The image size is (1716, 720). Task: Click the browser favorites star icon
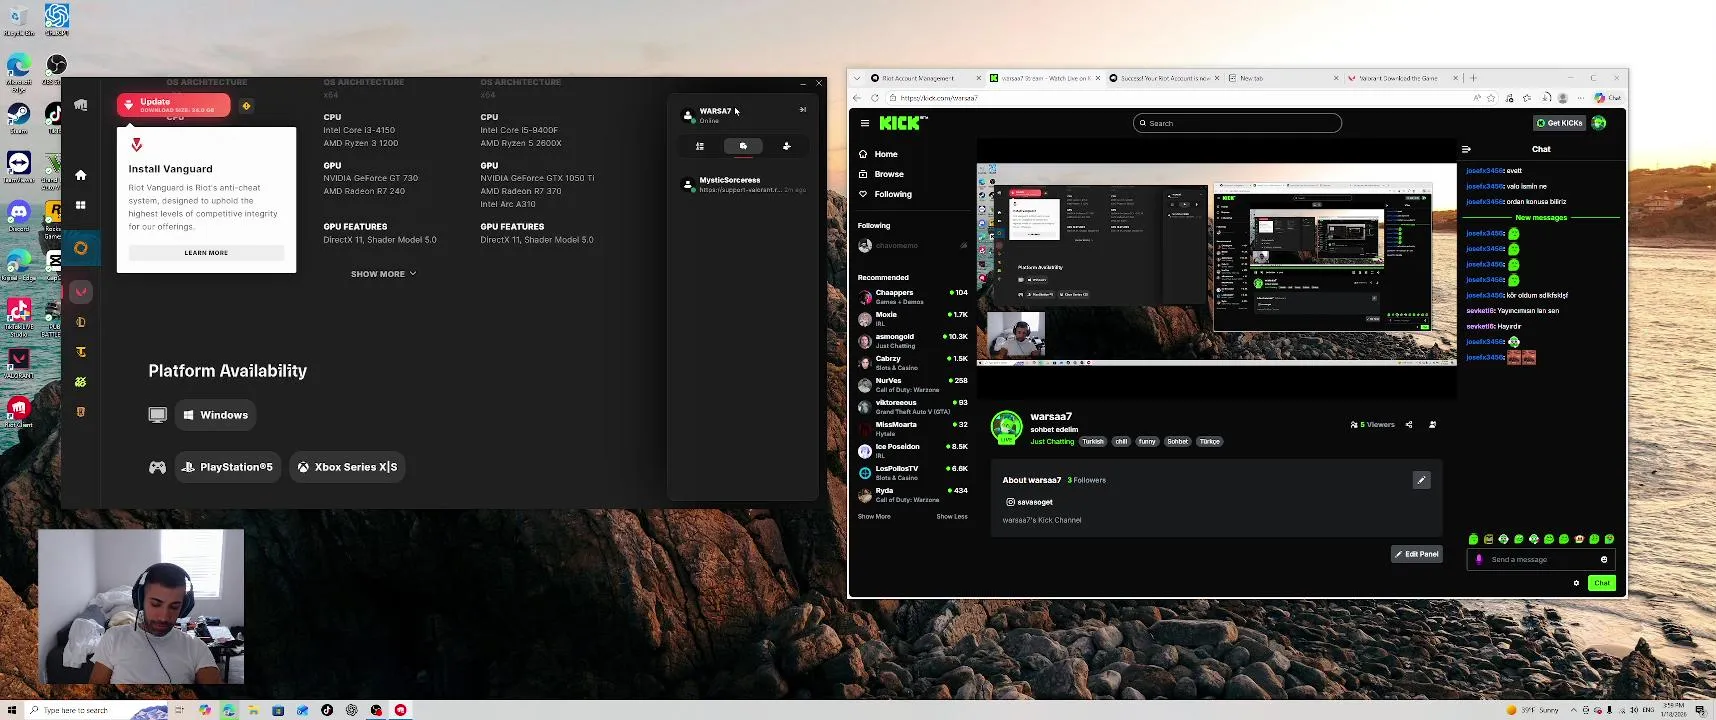(1491, 98)
